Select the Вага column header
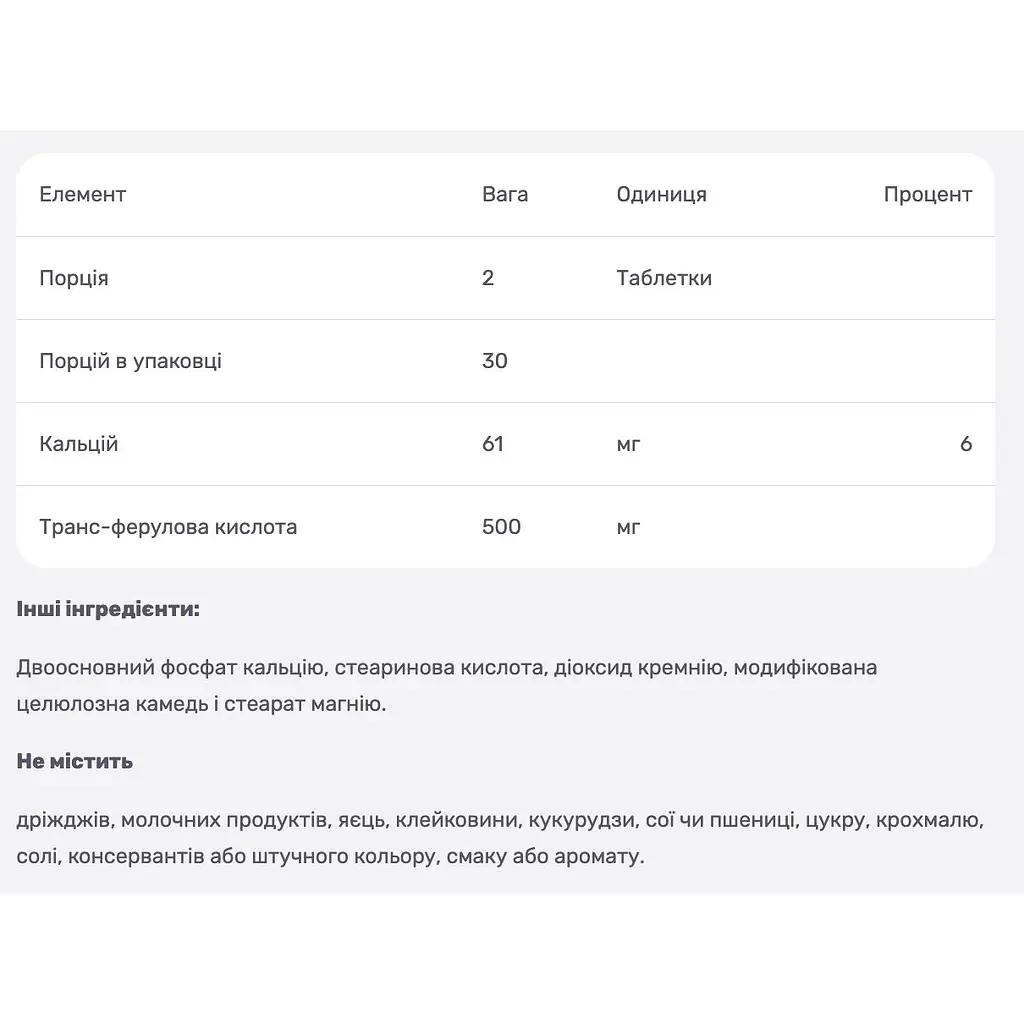This screenshot has width=1024, height=1024. click(x=505, y=195)
